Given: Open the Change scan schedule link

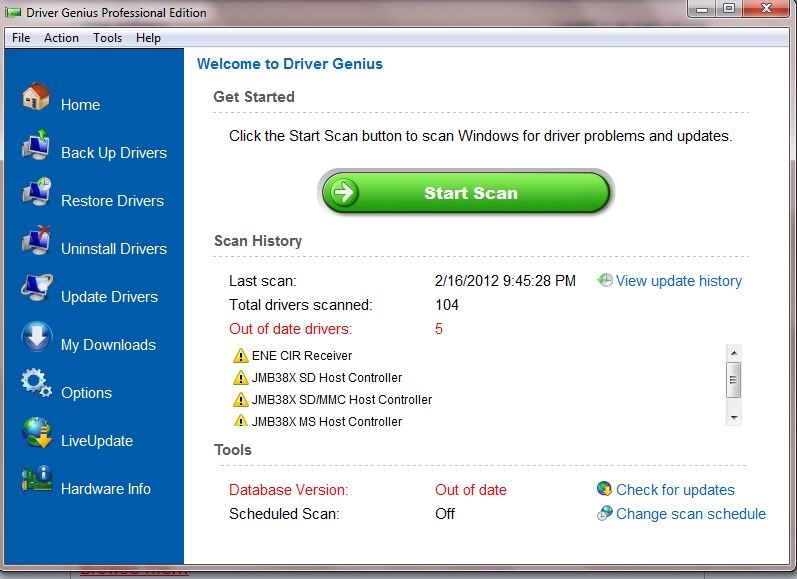Looking at the screenshot, I should point(691,514).
